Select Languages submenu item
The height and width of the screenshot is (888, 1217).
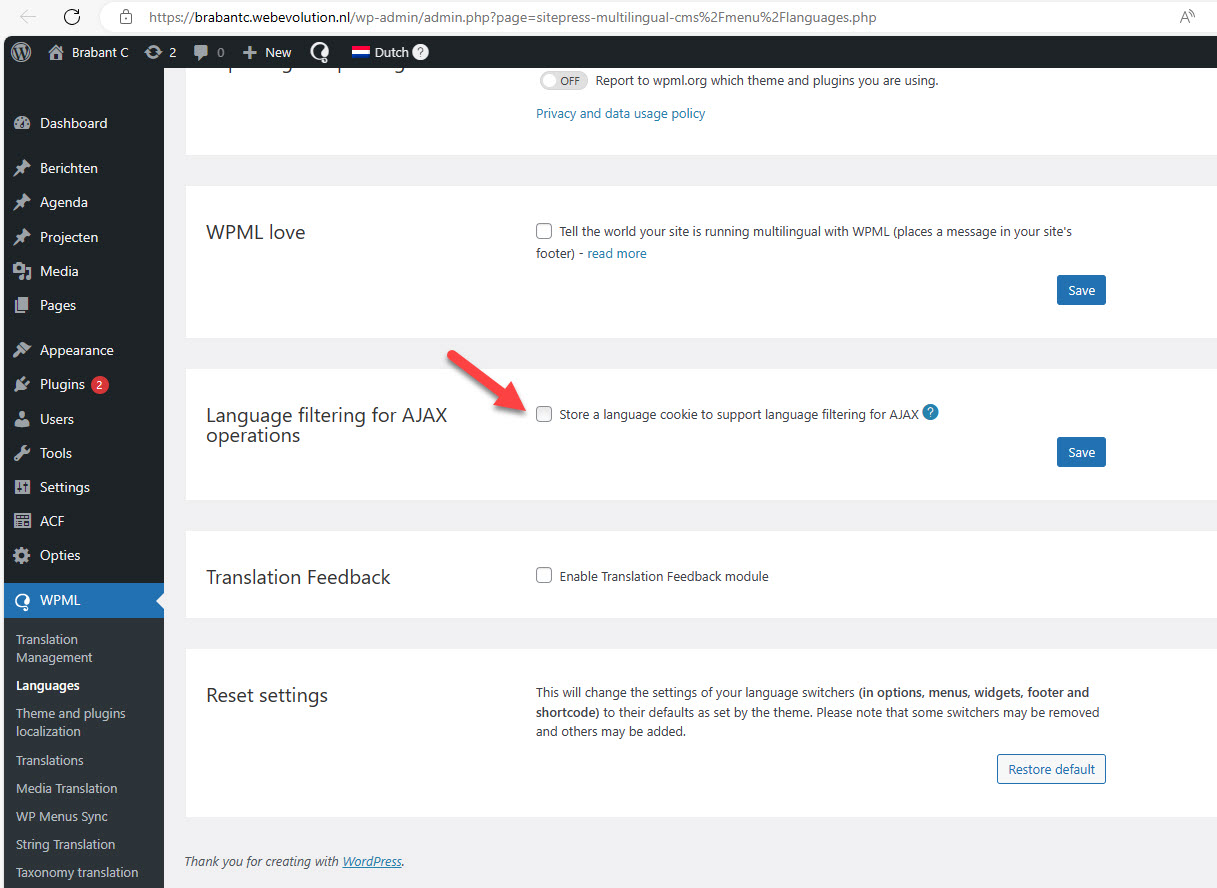pyautogui.click(x=48, y=685)
